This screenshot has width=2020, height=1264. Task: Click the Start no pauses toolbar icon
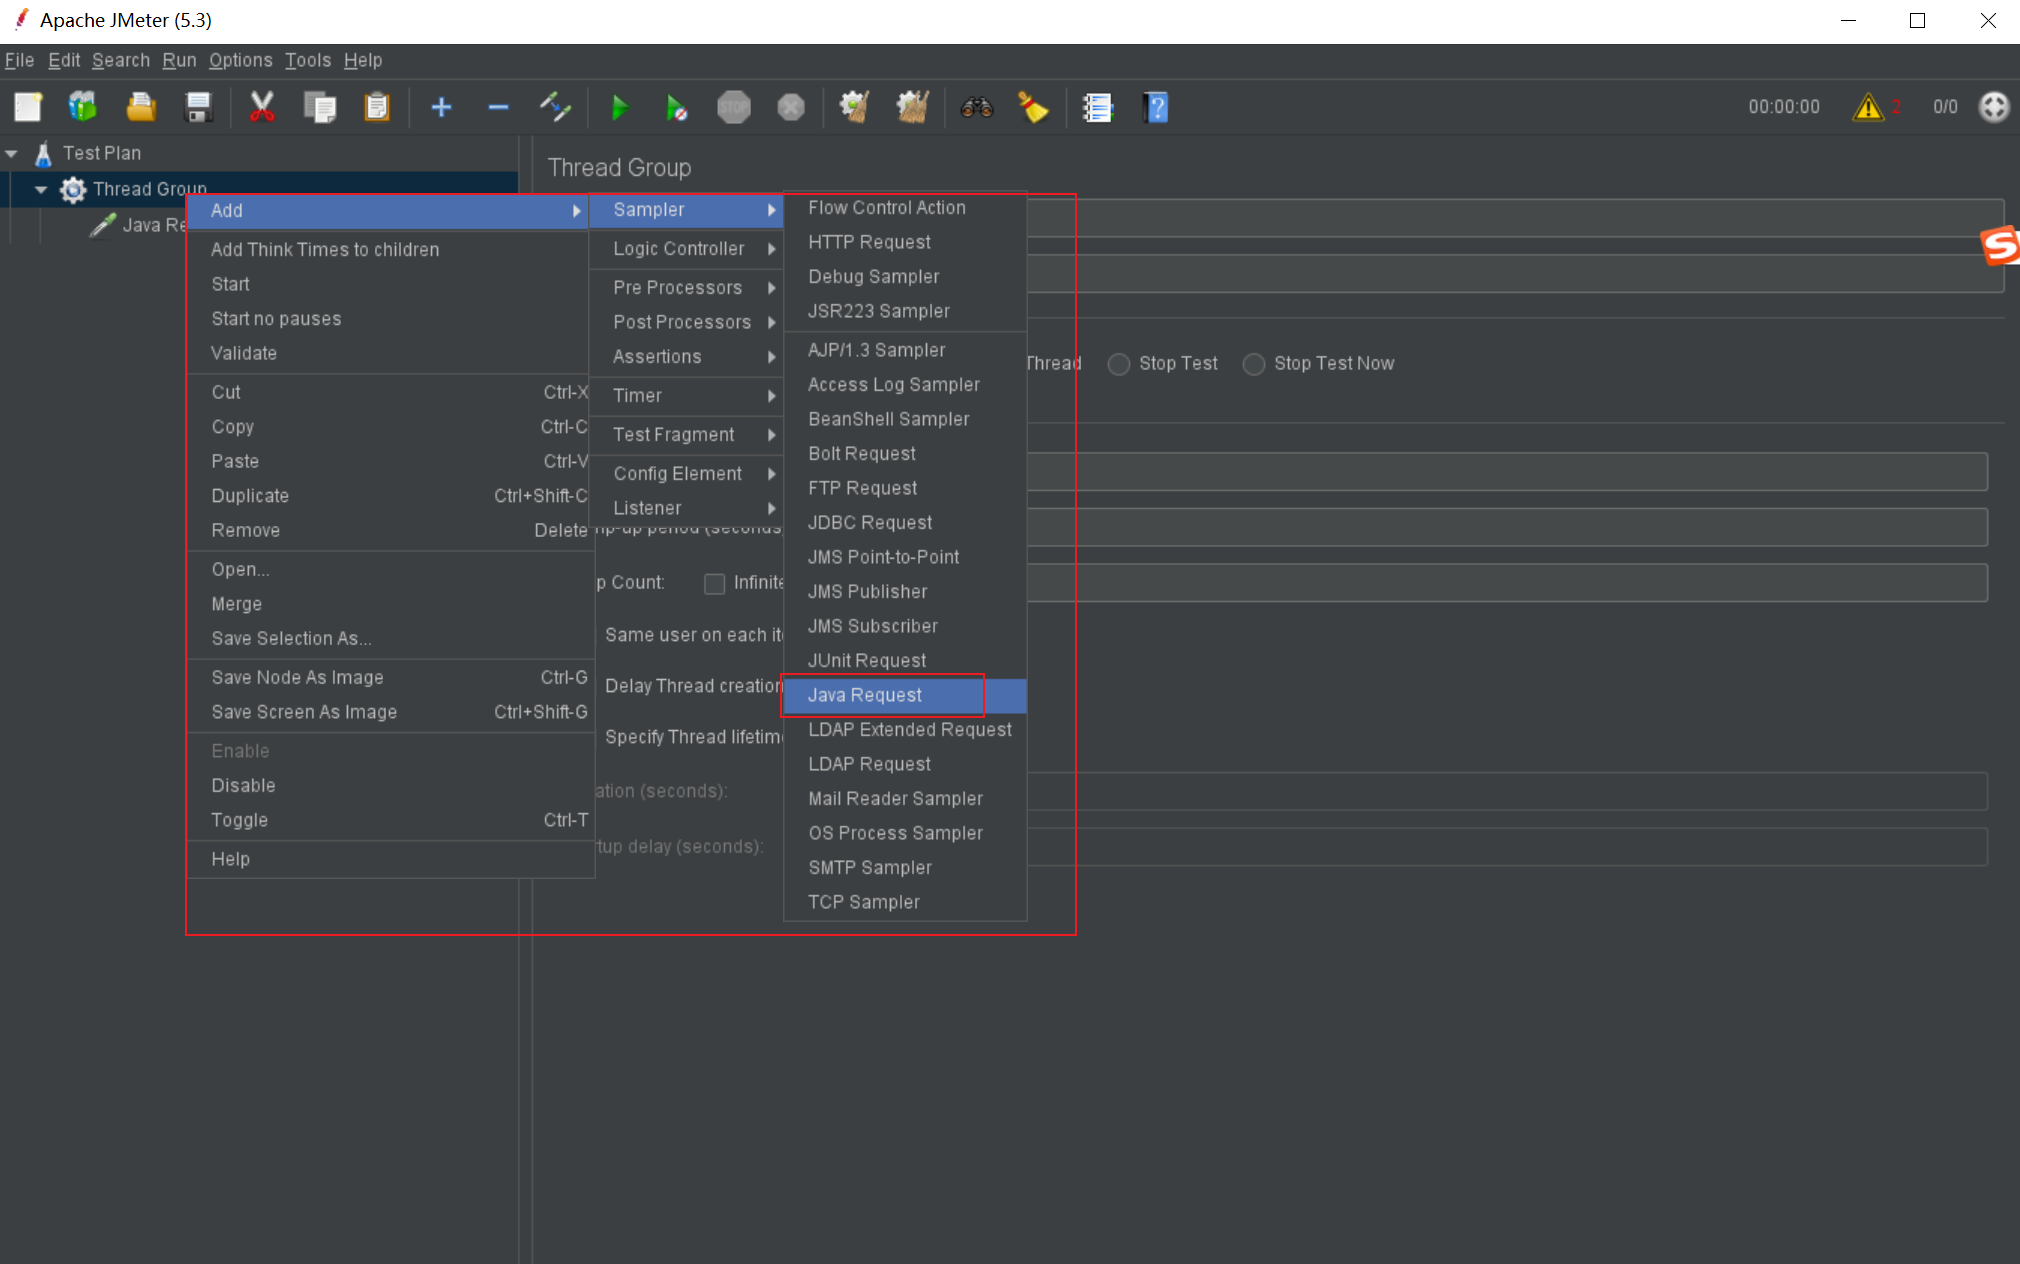(676, 107)
